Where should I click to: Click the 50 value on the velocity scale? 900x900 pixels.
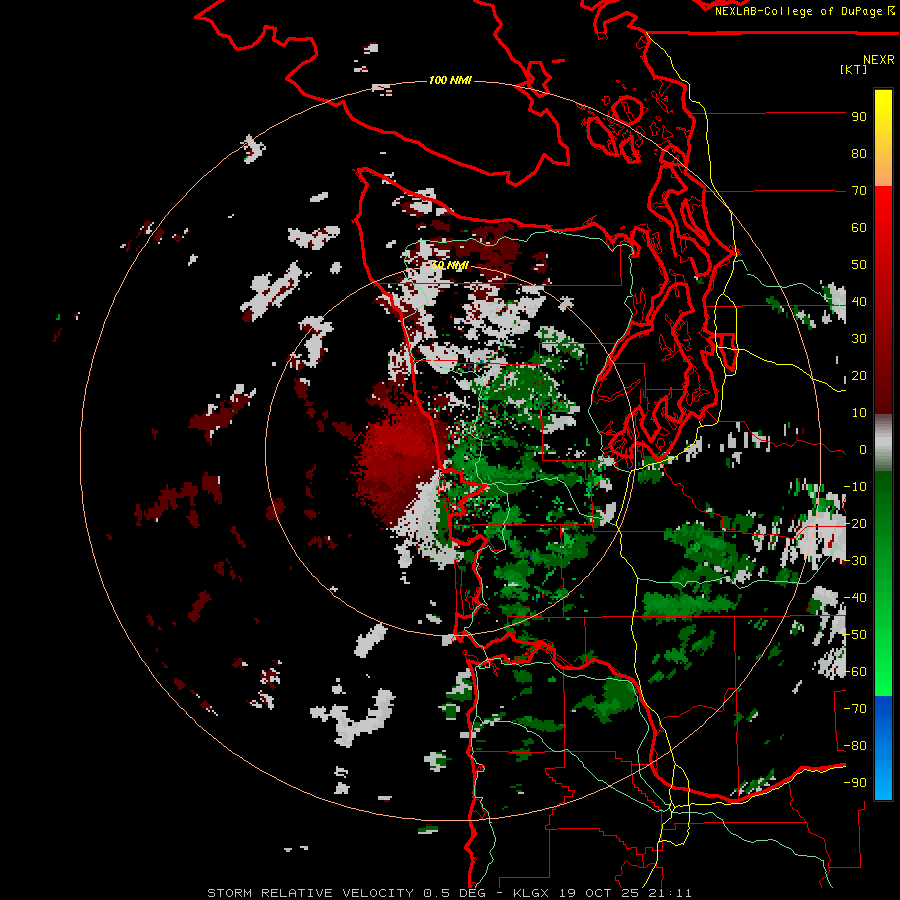point(859,265)
